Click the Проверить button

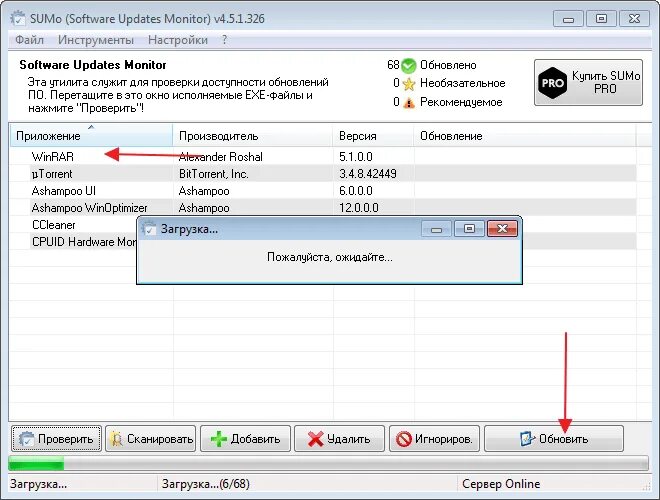(56, 439)
